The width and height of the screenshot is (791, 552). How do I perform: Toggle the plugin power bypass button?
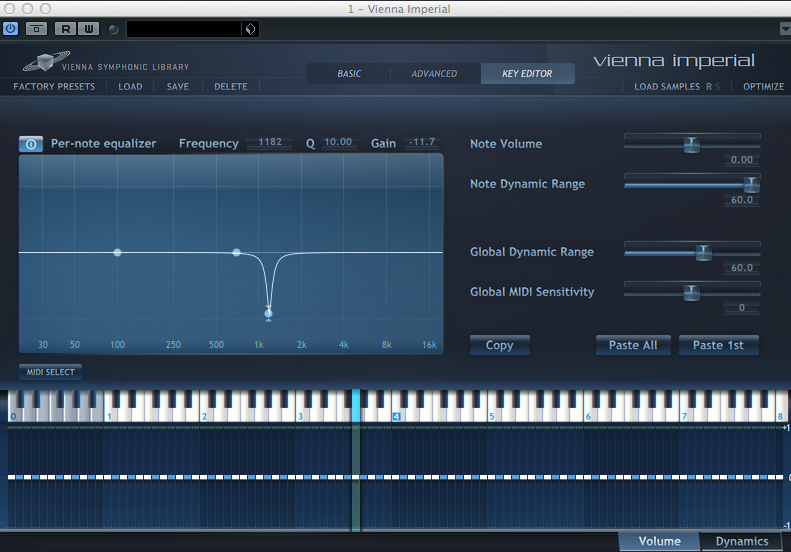pyautogui.click(x=10, y=29)
